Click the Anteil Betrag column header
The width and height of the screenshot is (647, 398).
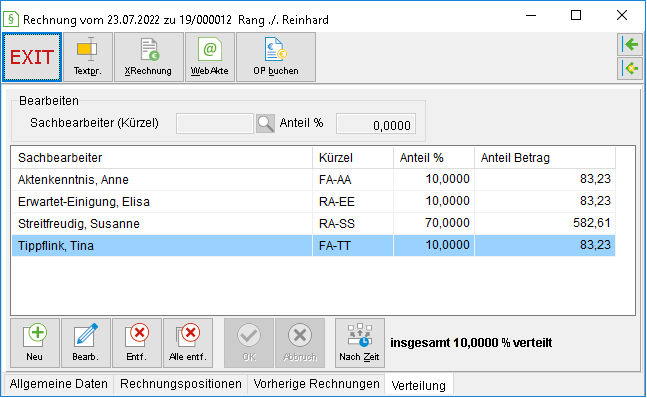point(545,158)
